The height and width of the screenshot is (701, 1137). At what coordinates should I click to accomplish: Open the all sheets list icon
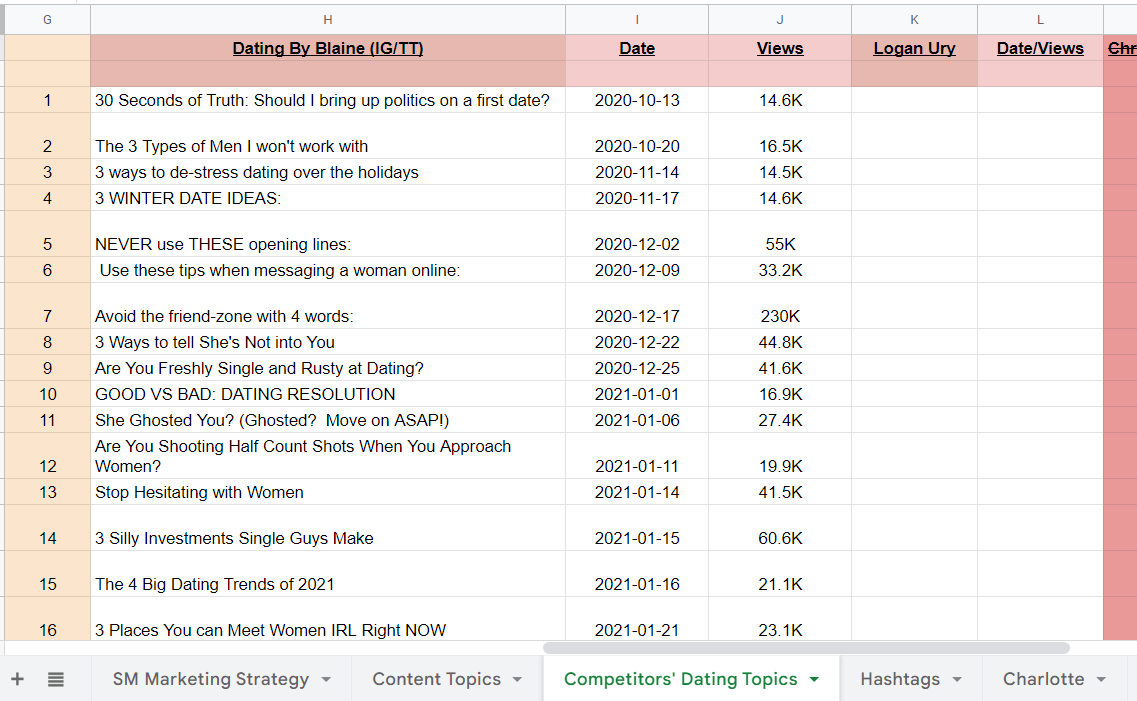point(56,679)
